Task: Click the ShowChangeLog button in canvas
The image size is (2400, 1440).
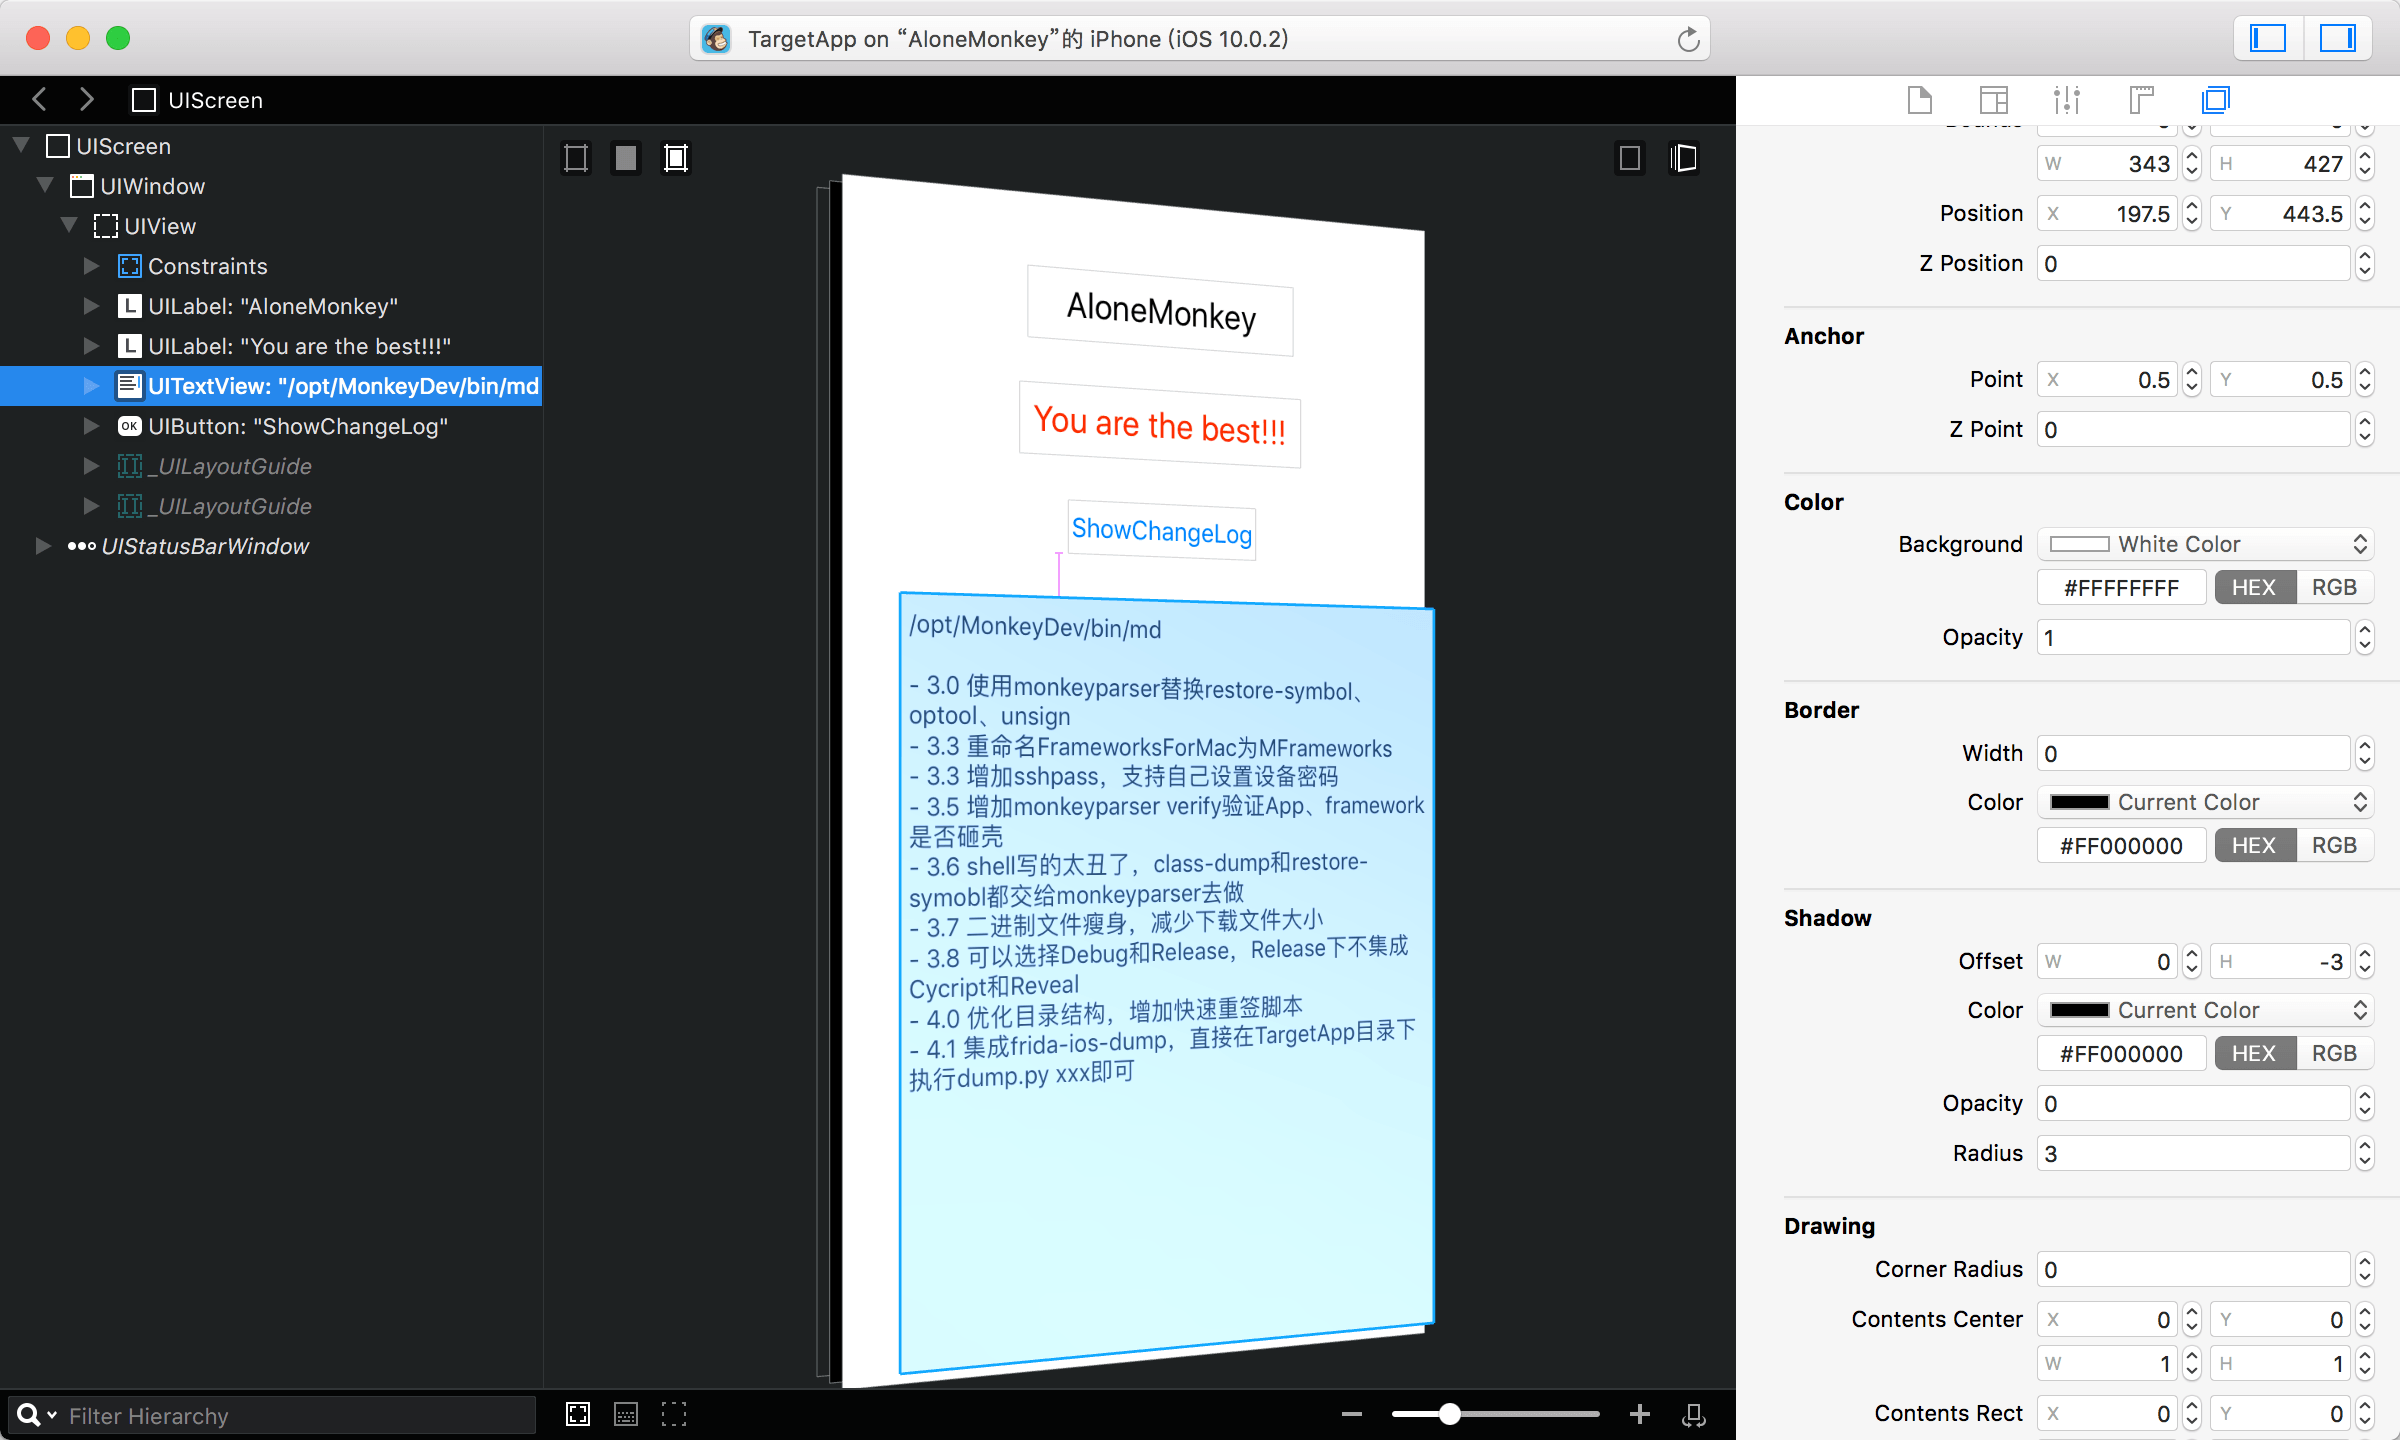Action: [x=1161, y=531]
